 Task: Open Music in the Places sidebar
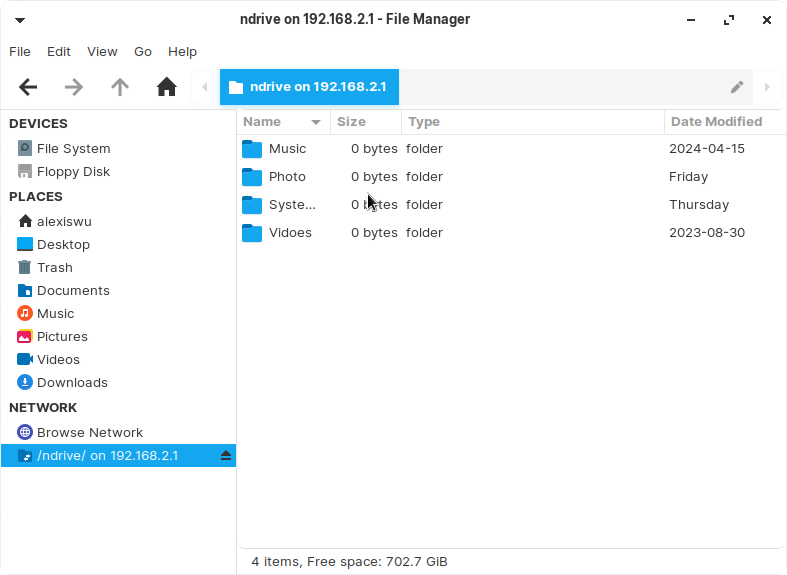118,314
